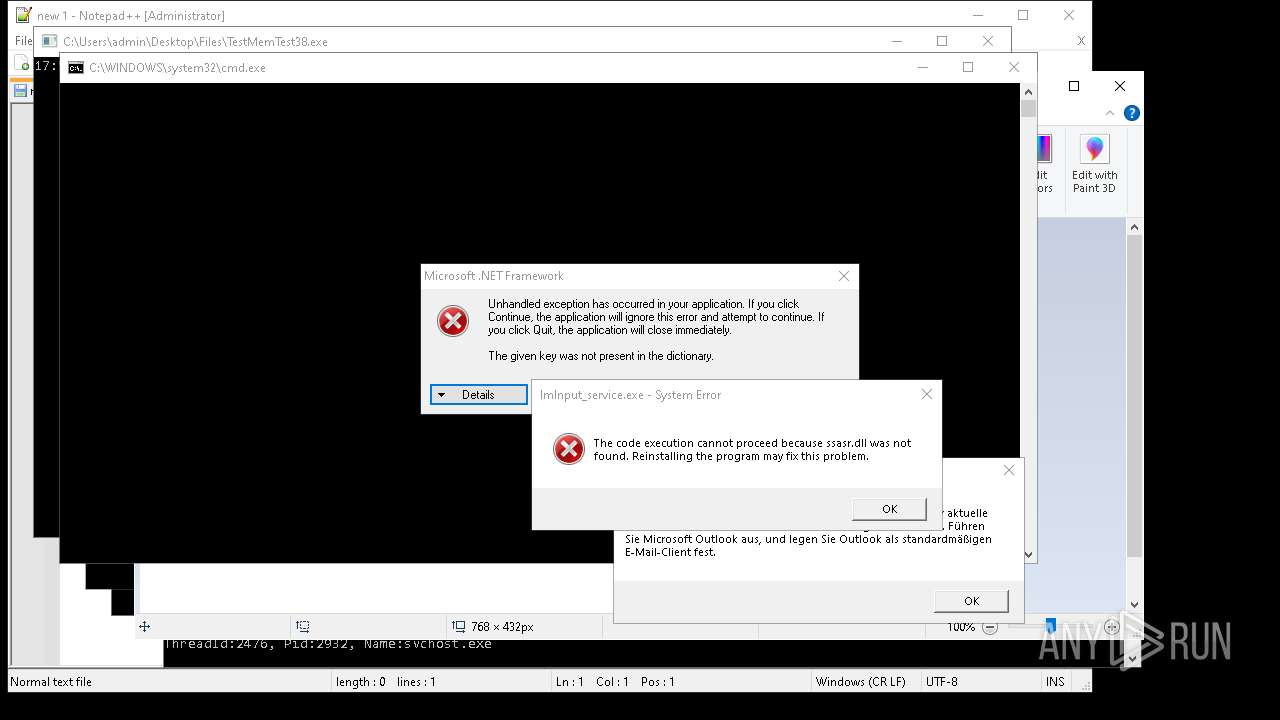Image resolution: width=1280 pixels, height=720 pixels.
Task: Close the Microsoft .NET Framework error dialog
Action: click(844, 276)
